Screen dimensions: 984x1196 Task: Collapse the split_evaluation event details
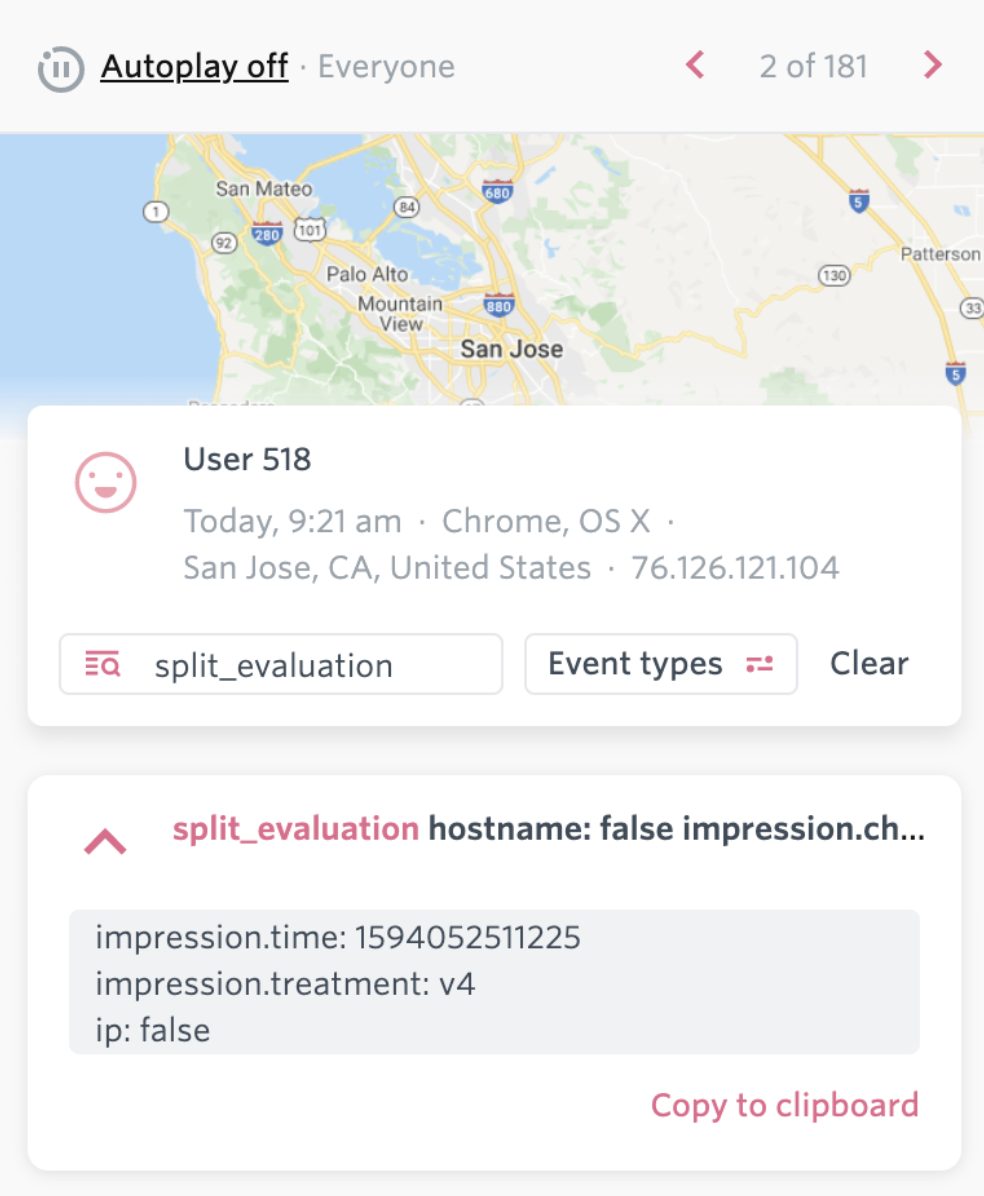(x=105, y=841)
